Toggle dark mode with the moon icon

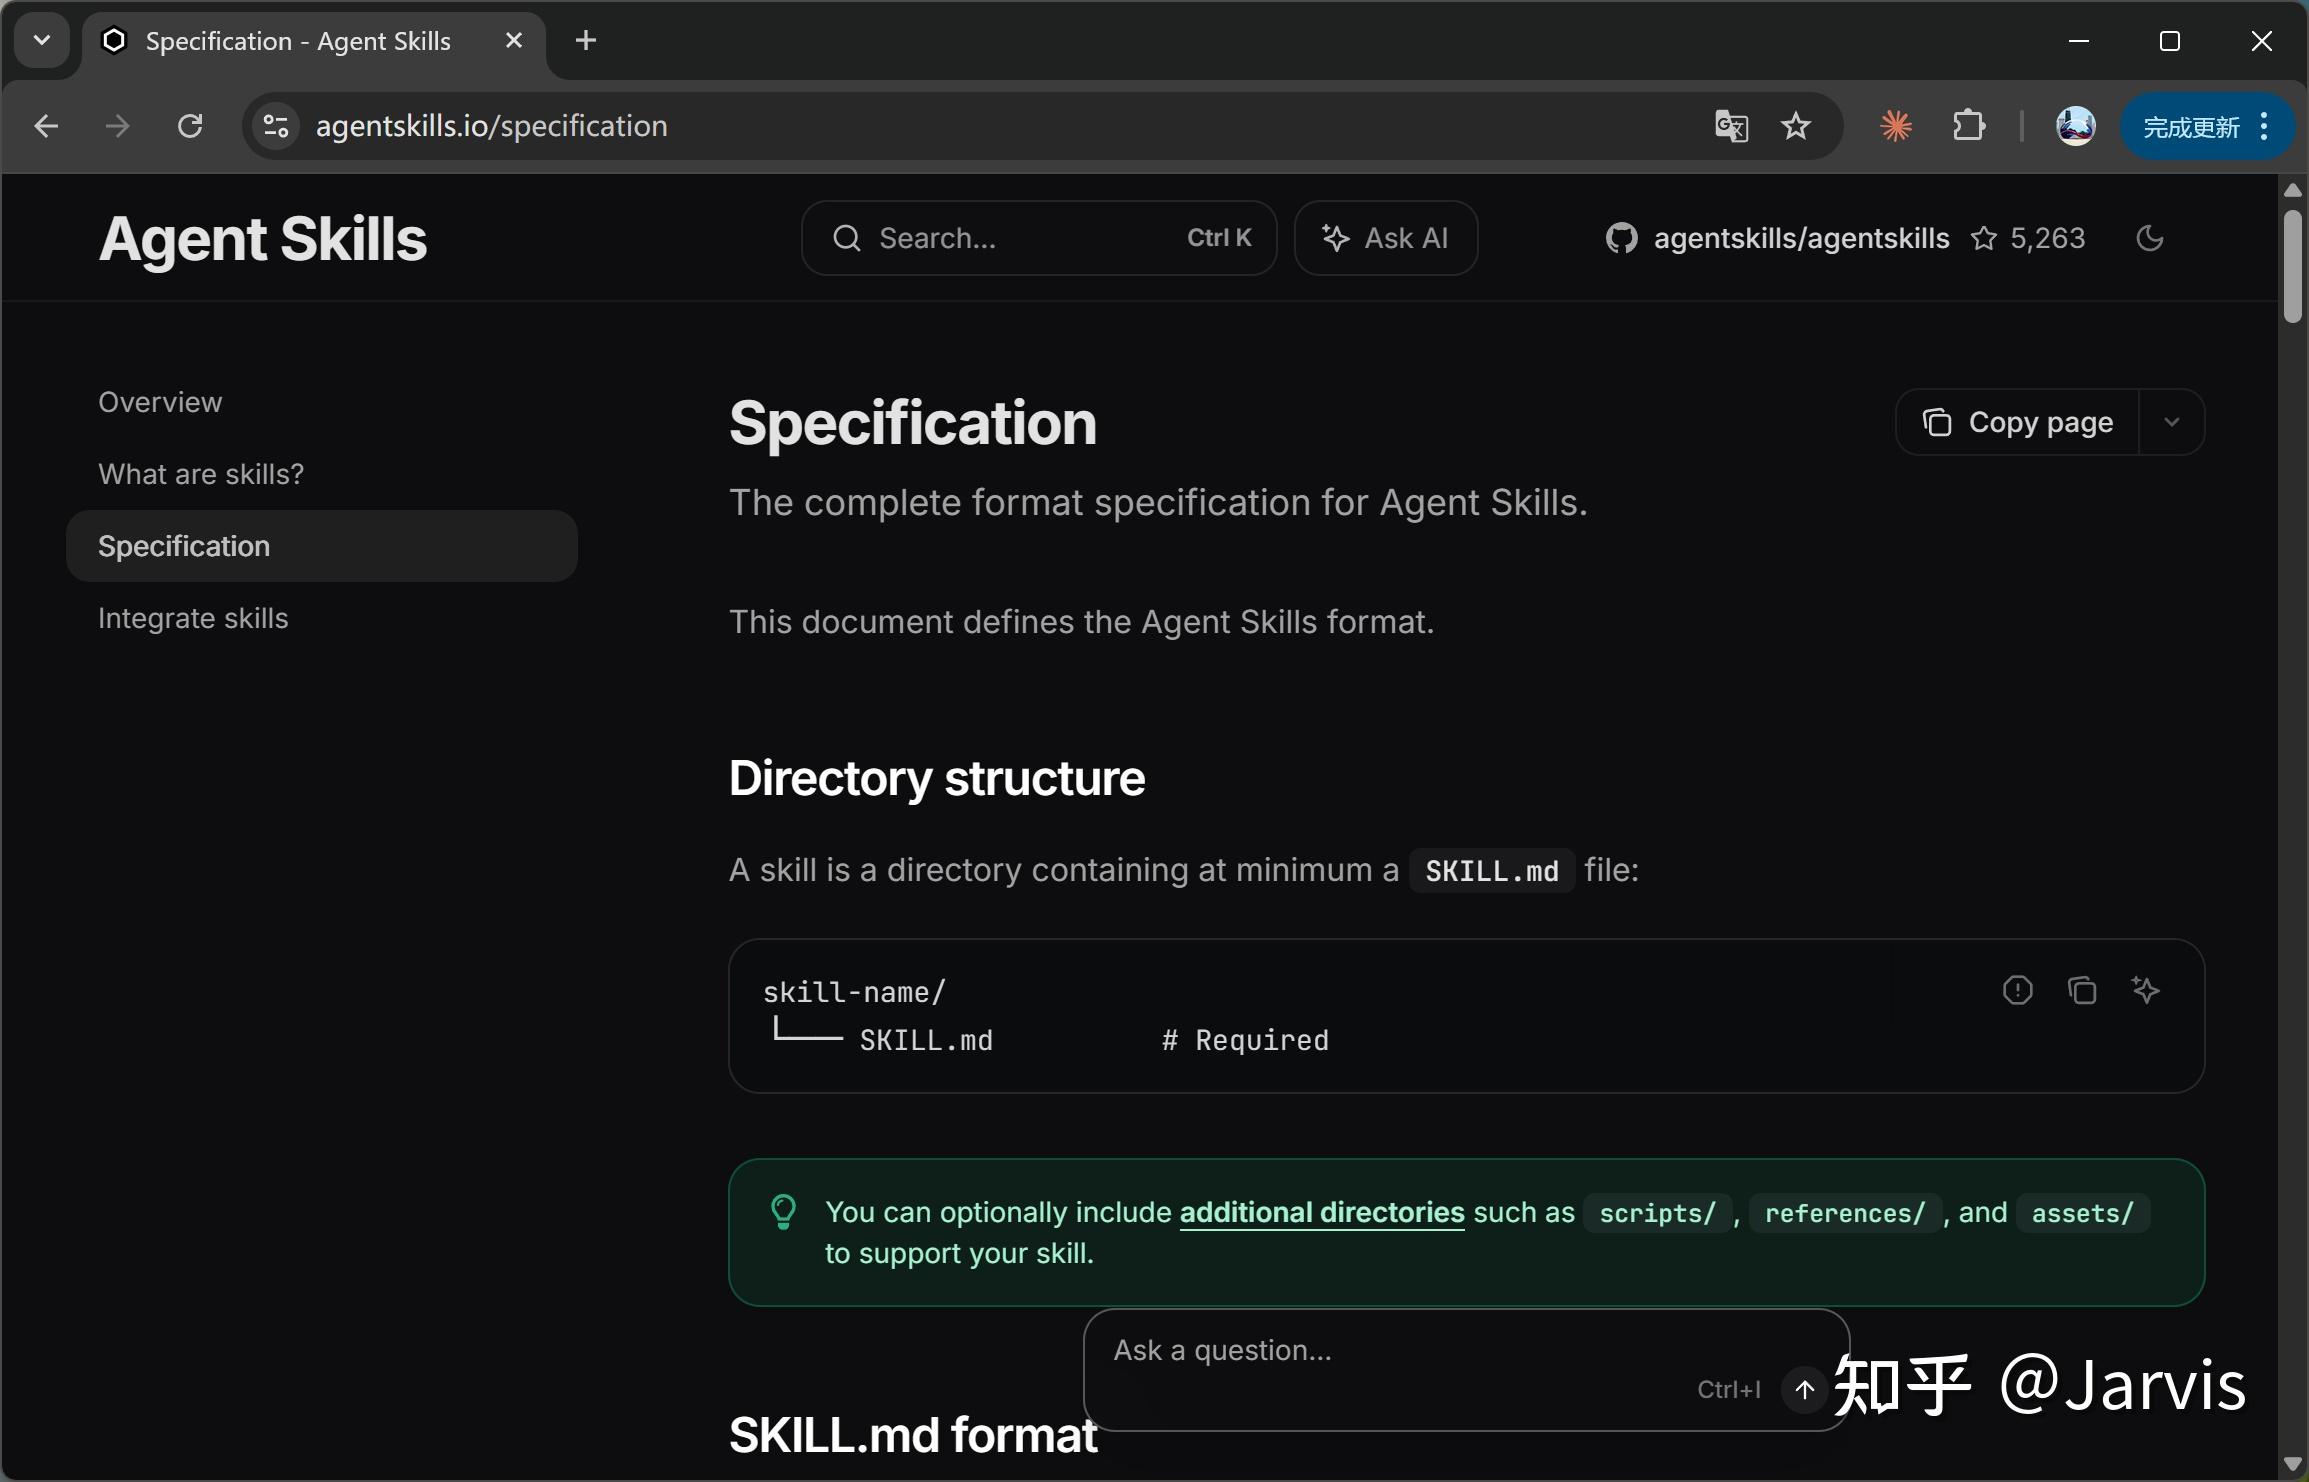(x=2150, y=238)
